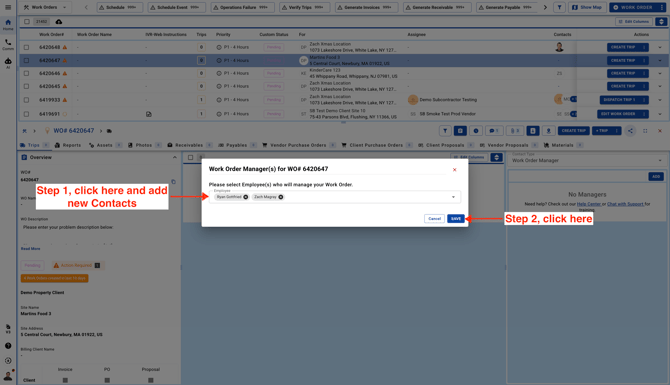Open the Contact Type Work Order Manager dropdown
Screen dimensions: 670x385
[587, 160]
